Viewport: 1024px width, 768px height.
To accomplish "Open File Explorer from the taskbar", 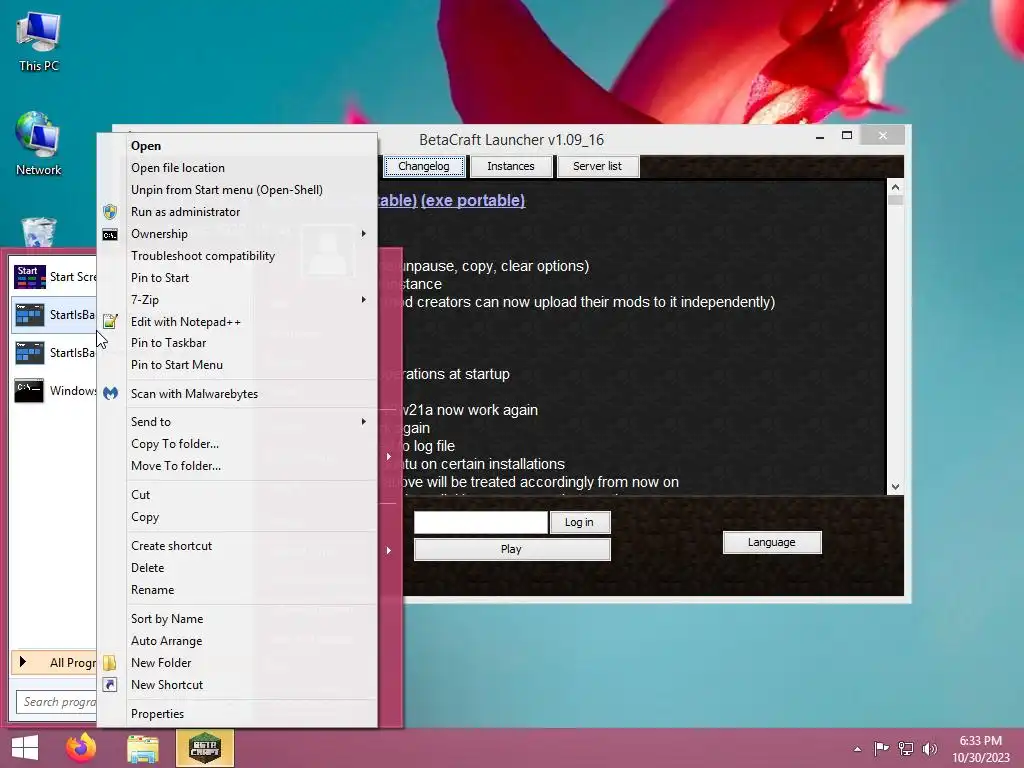I will 142,748.
